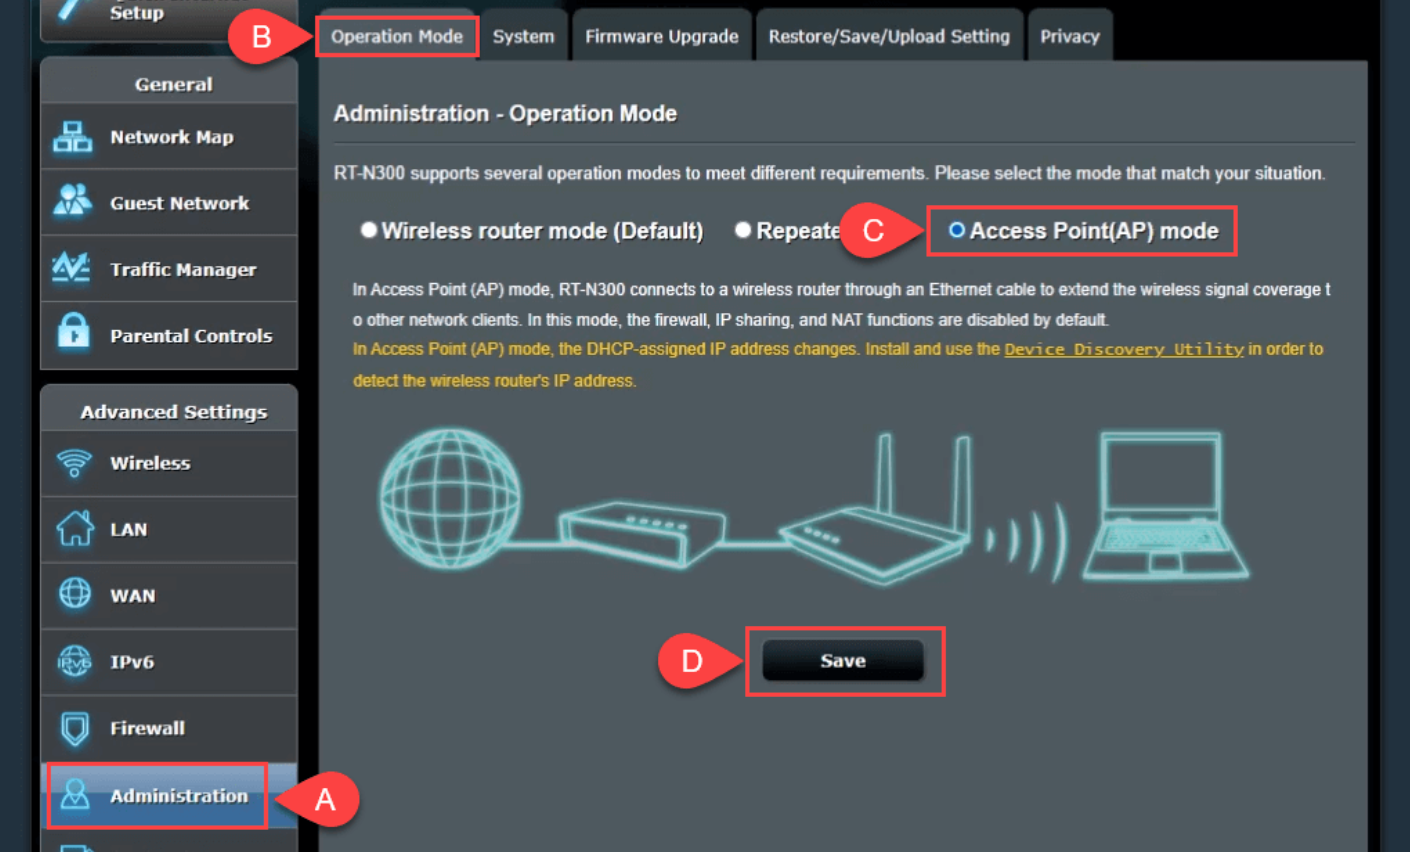Open Network Map from the sidebar
Viewport: 1410px width, 852px height.
[169, 136]
